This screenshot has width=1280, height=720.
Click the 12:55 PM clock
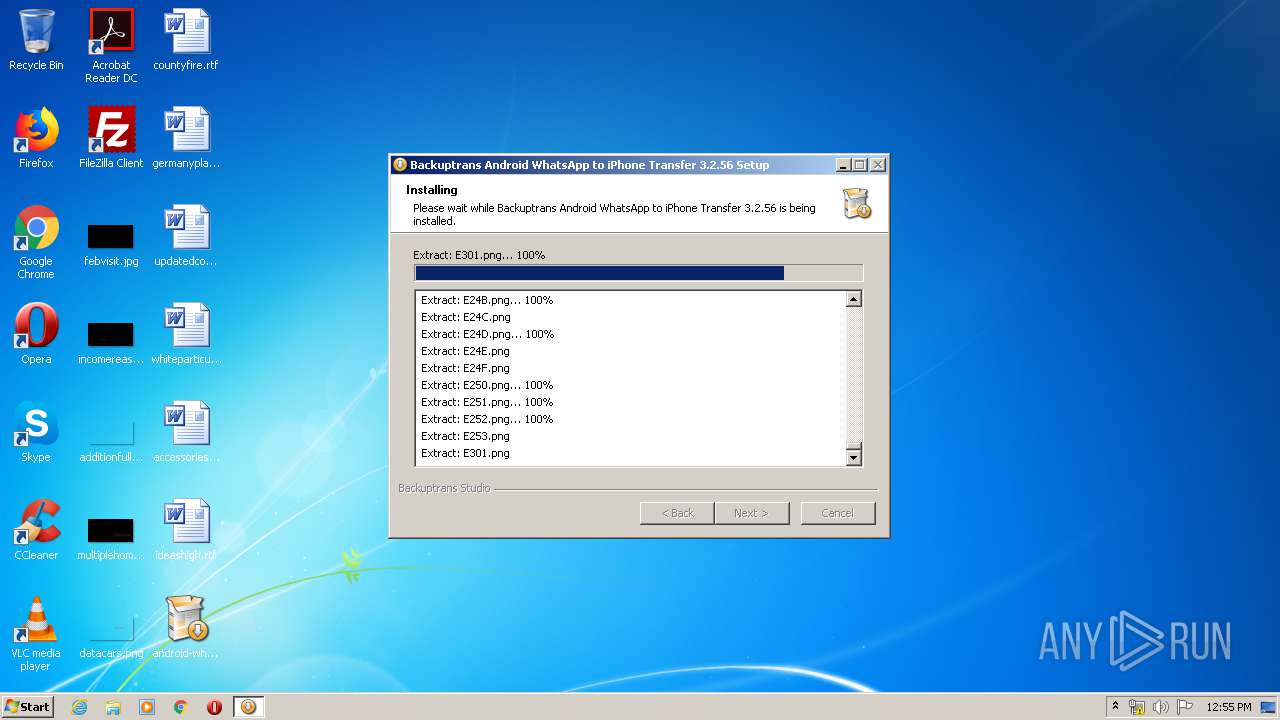[1229, 707]
